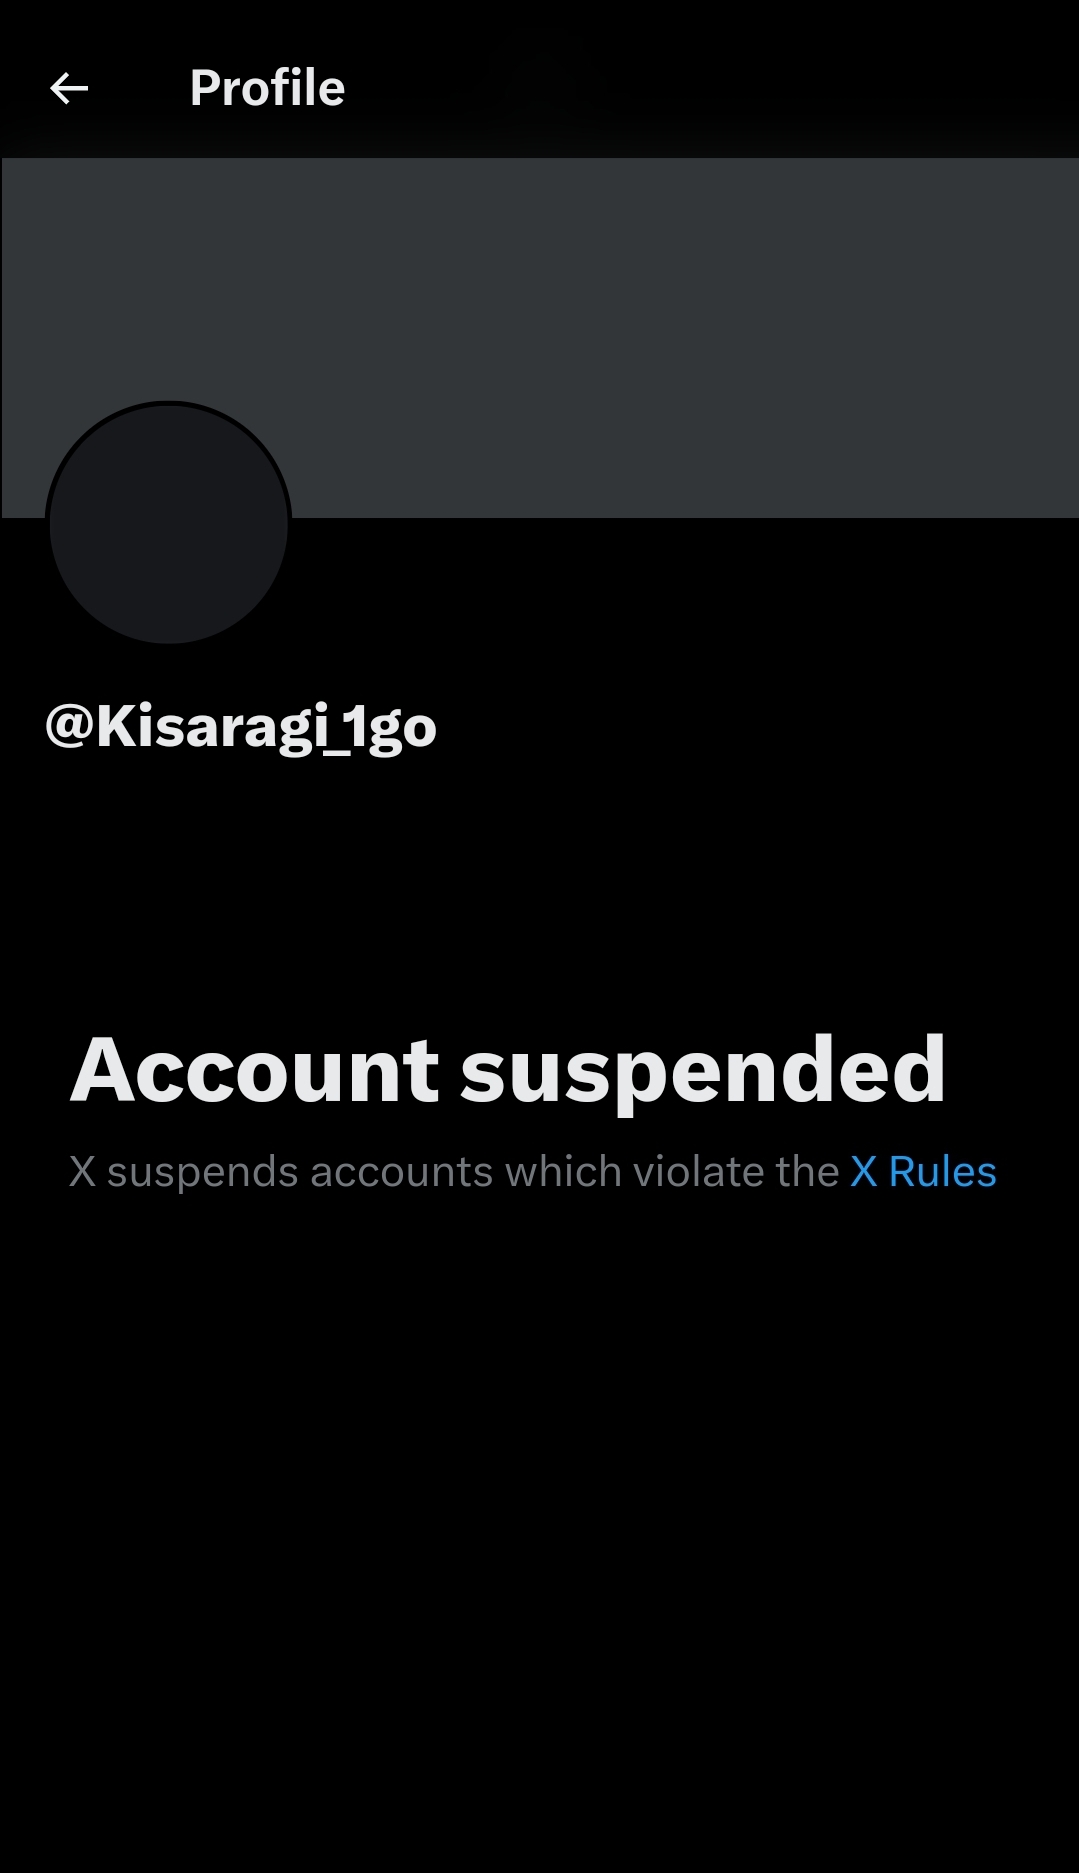Click the suspension explanation text

coord(533,1171)
